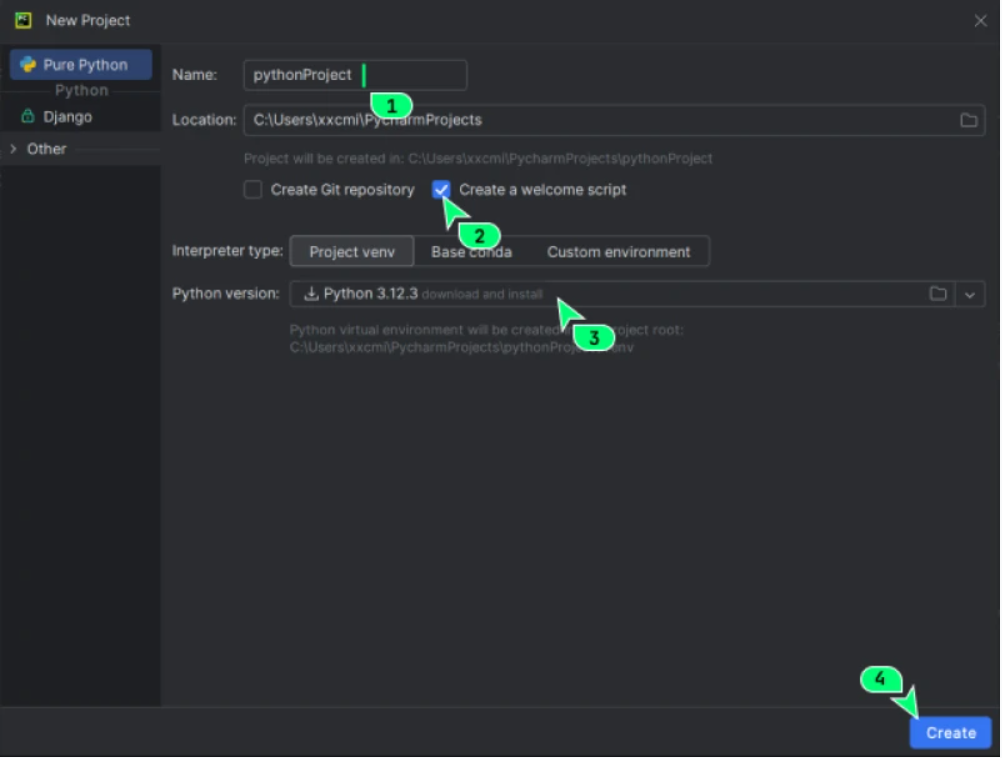Image resolution: width=1002 pixels, height=758 pixels.
Task: Enable Create Git repository checkbox
Action: 253,190
